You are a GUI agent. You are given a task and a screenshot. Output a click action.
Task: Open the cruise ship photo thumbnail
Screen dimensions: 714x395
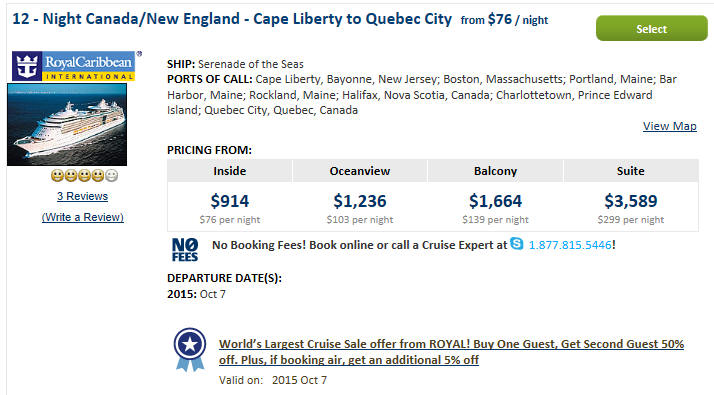67,124
